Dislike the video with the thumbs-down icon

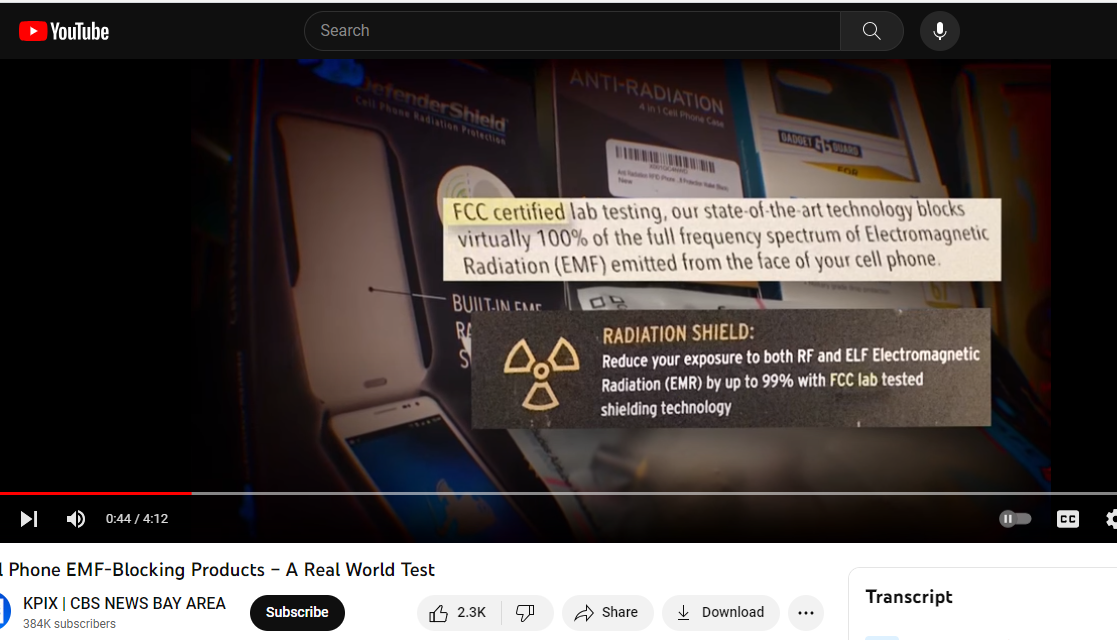click(527, 612)
